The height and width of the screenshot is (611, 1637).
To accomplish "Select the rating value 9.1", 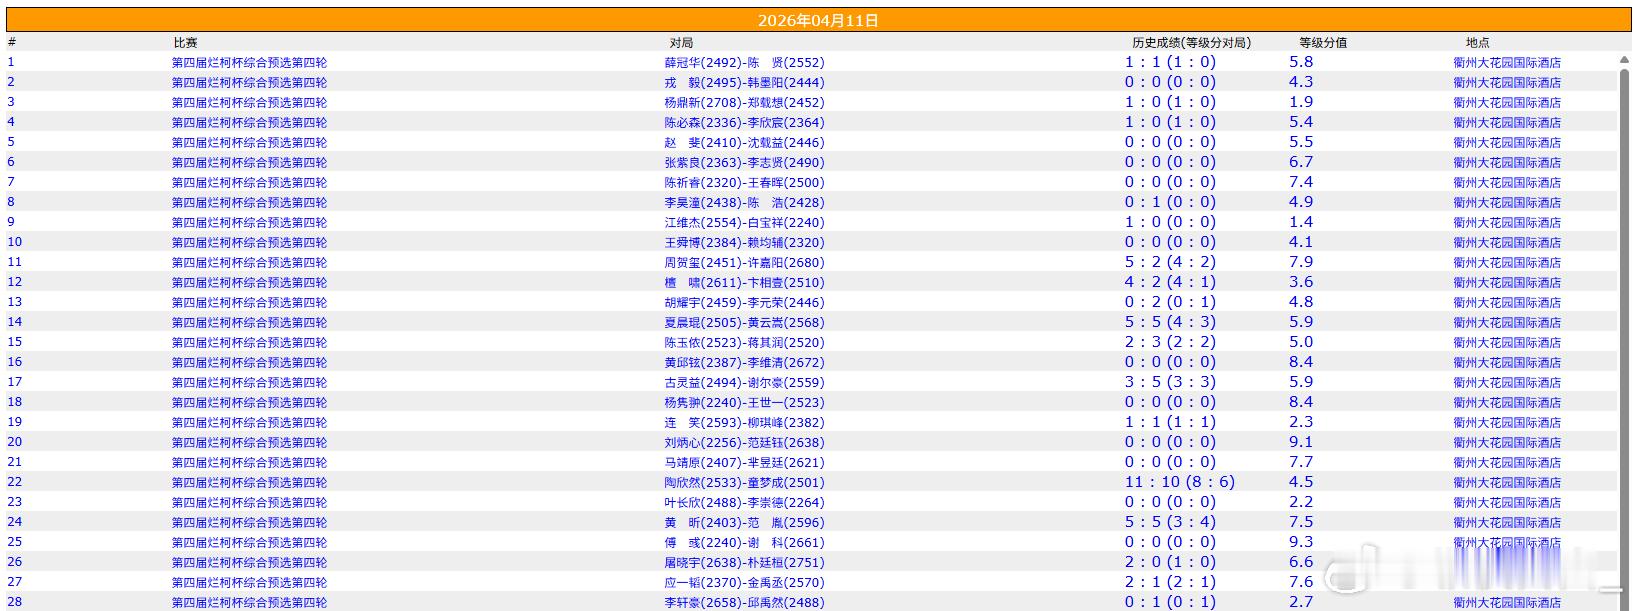I will click(x=1301, y=442).
